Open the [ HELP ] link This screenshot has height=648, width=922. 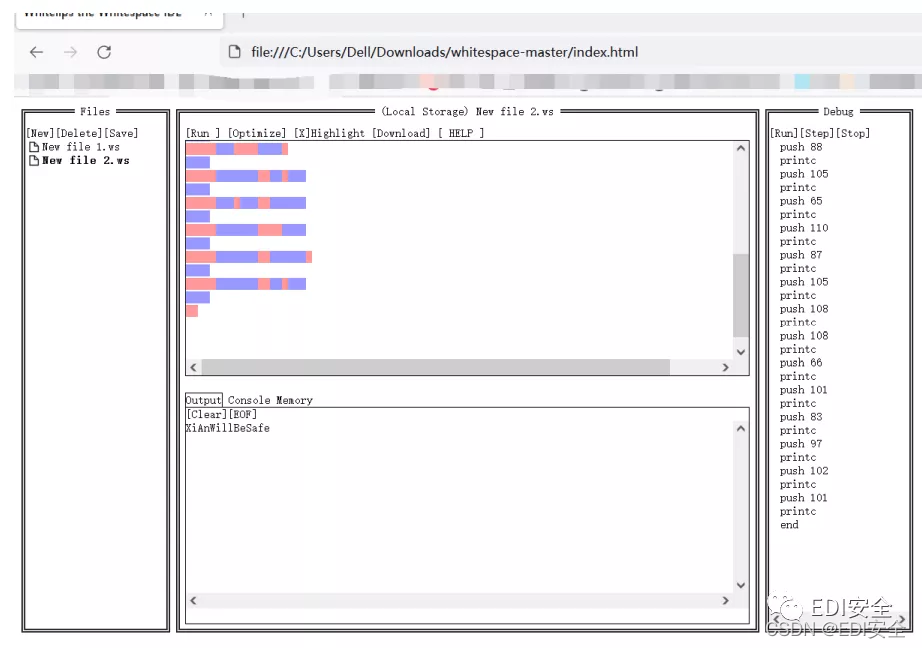(461, 133)
